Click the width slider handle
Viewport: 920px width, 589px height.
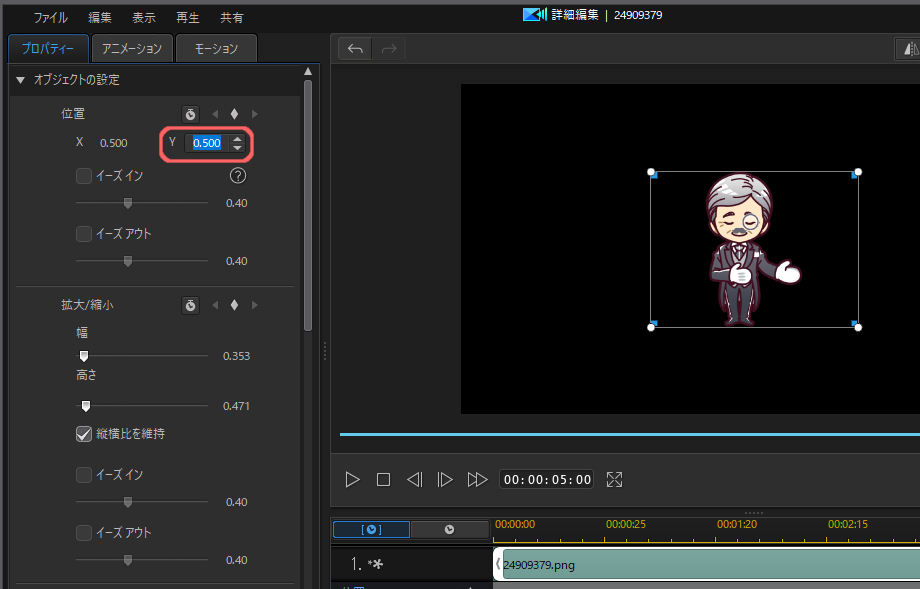click(x=84, y=355)
